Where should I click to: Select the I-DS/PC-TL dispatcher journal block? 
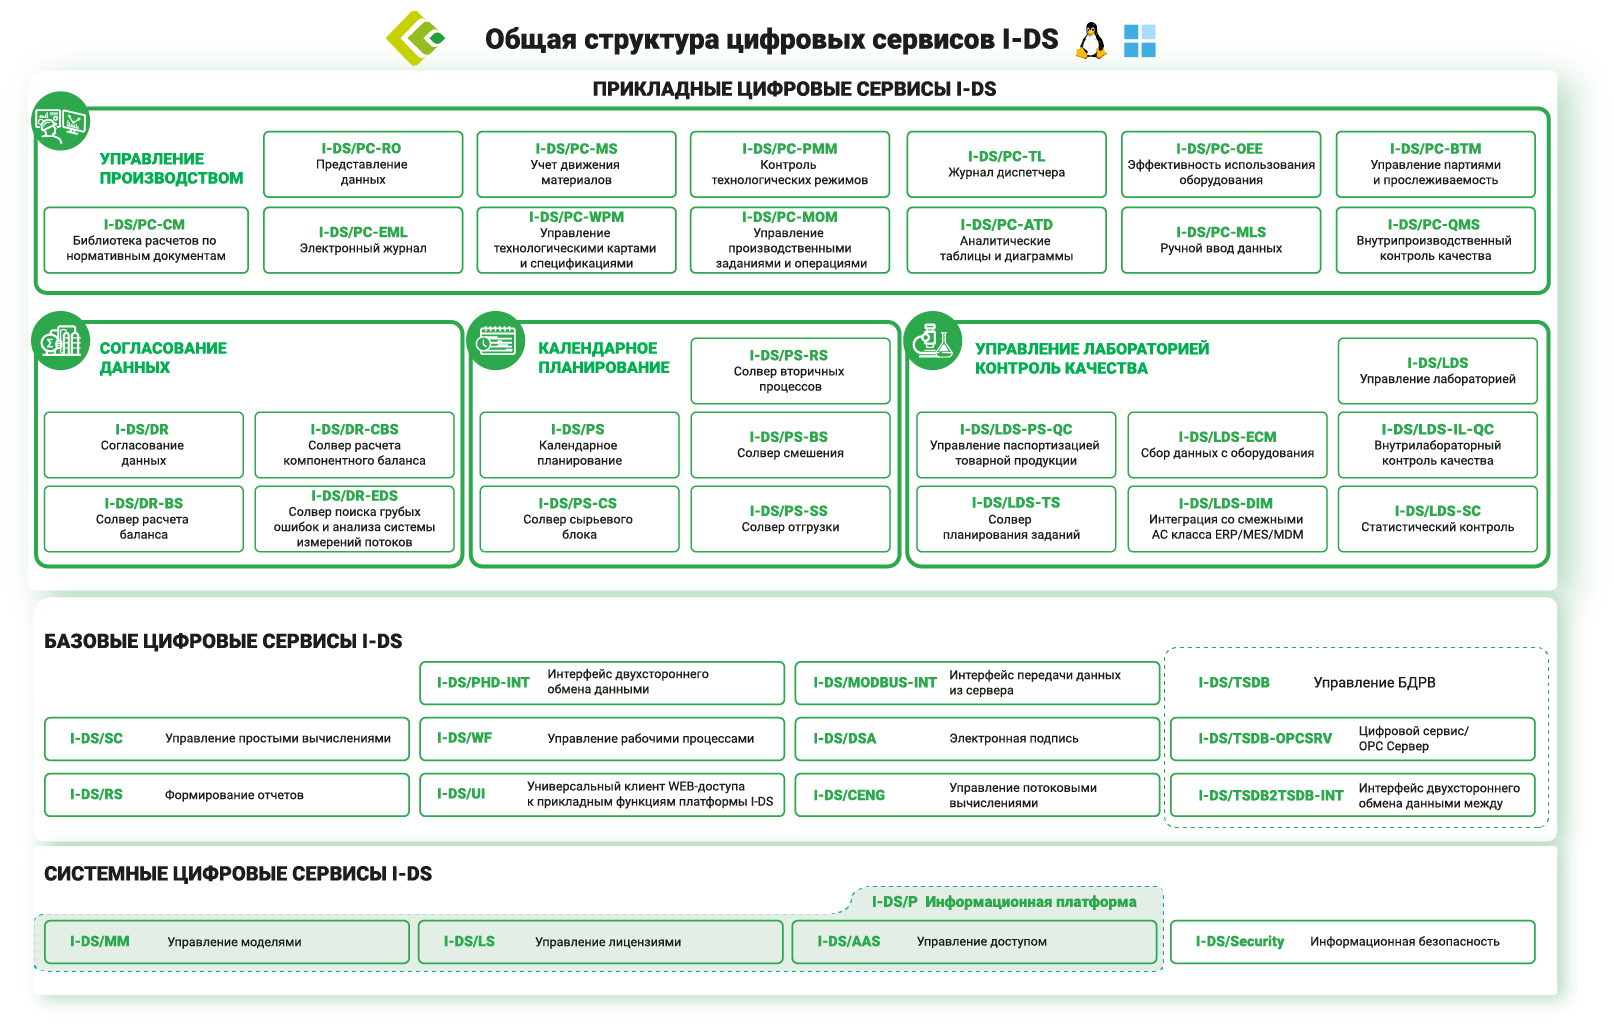click(x=1006, y=164)
